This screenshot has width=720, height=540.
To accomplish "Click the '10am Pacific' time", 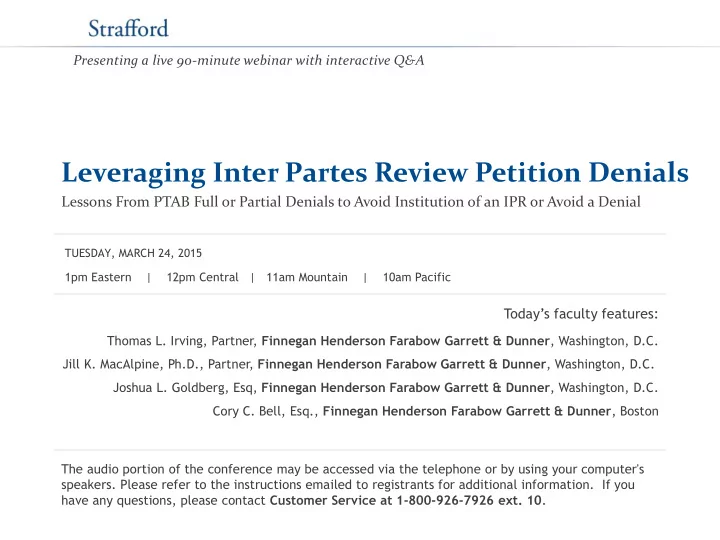I will 417,277.
